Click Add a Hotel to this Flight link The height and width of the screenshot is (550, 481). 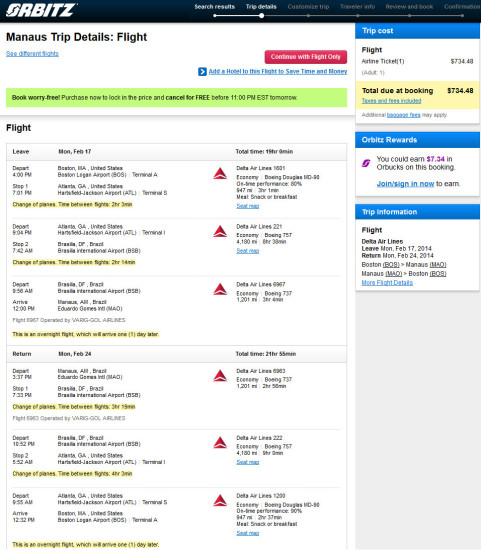click(278, 72)
